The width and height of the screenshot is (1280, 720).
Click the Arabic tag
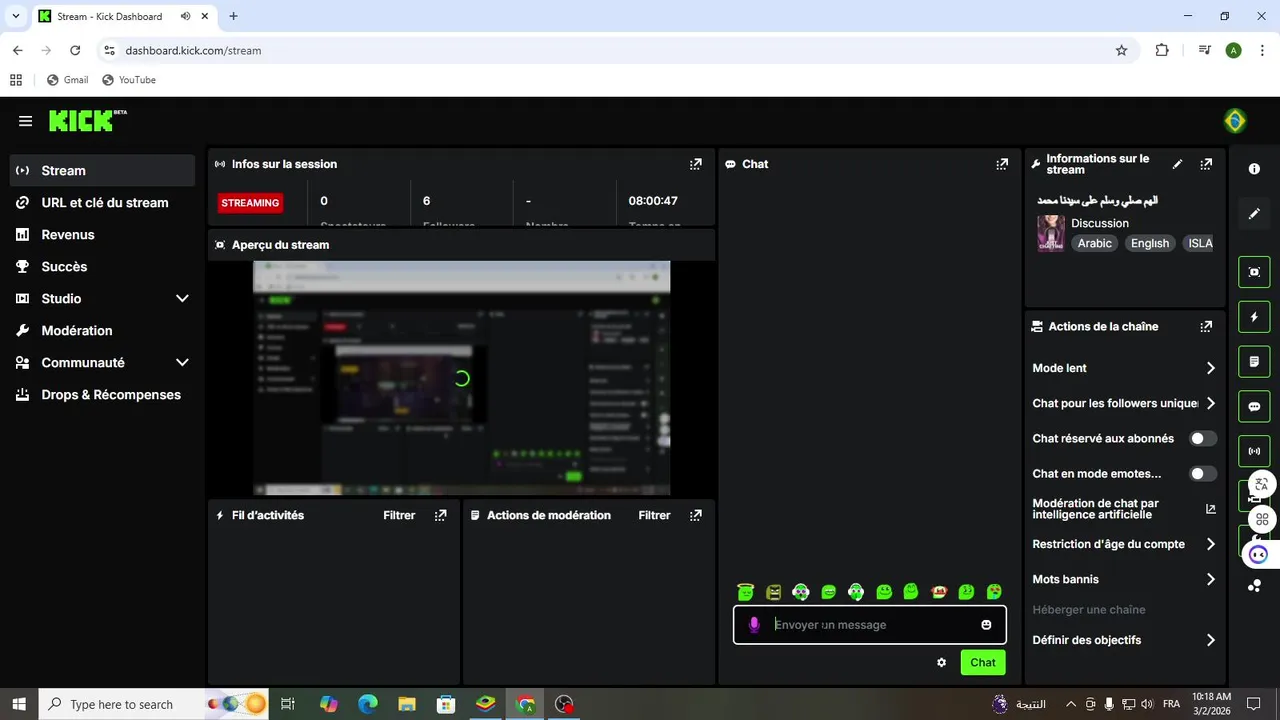[x=1094, y=243]
